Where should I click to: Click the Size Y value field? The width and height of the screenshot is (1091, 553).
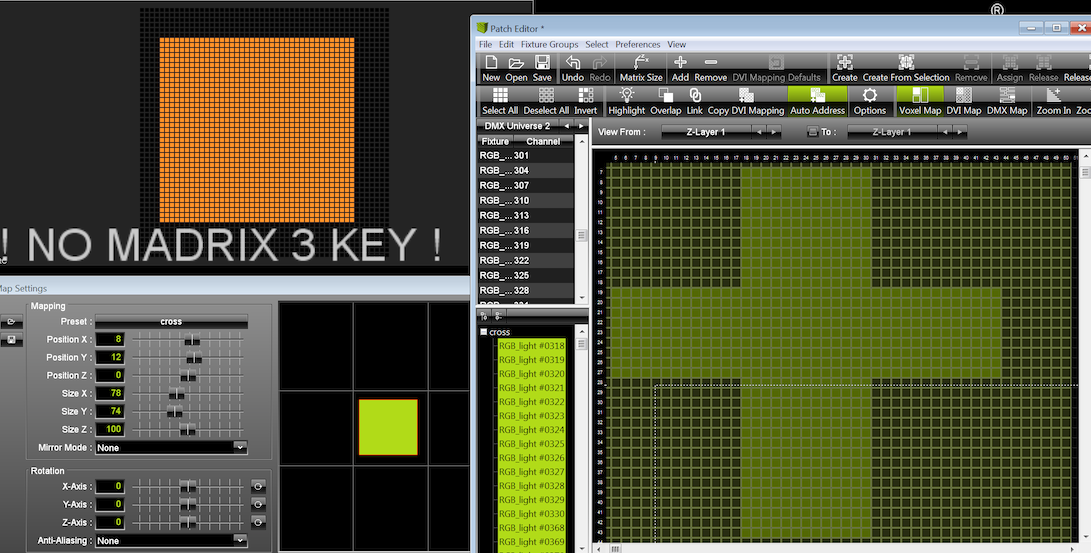coord(110,411)
